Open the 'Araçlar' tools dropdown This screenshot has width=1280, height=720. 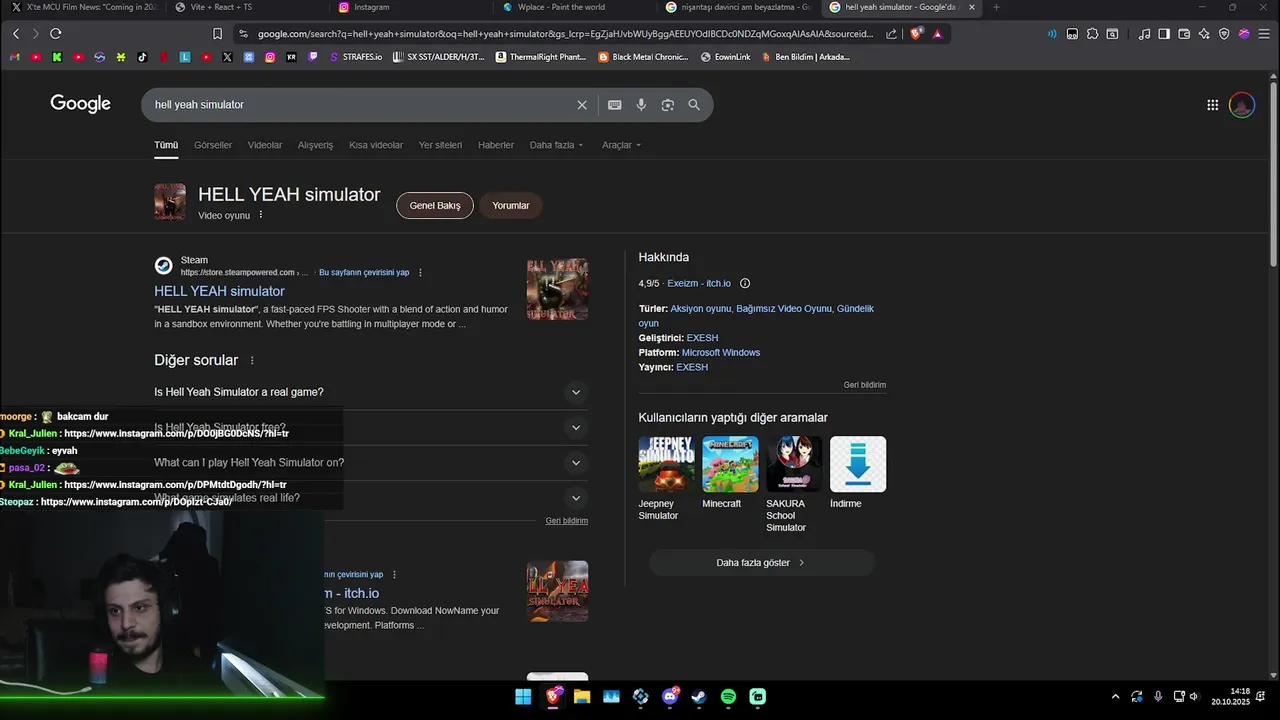click(x=621, y=145)
